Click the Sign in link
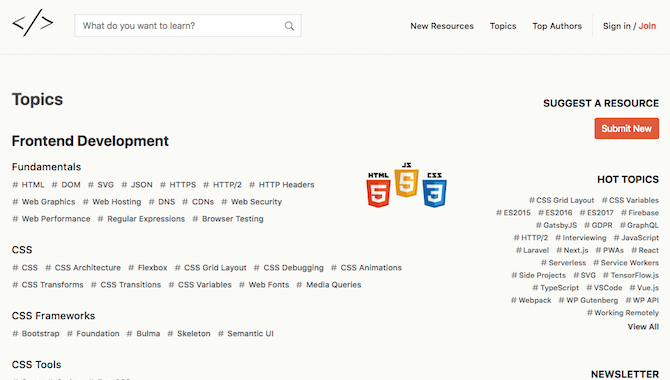The width and height of the screenshot is (670, 380). click(617, 26)
